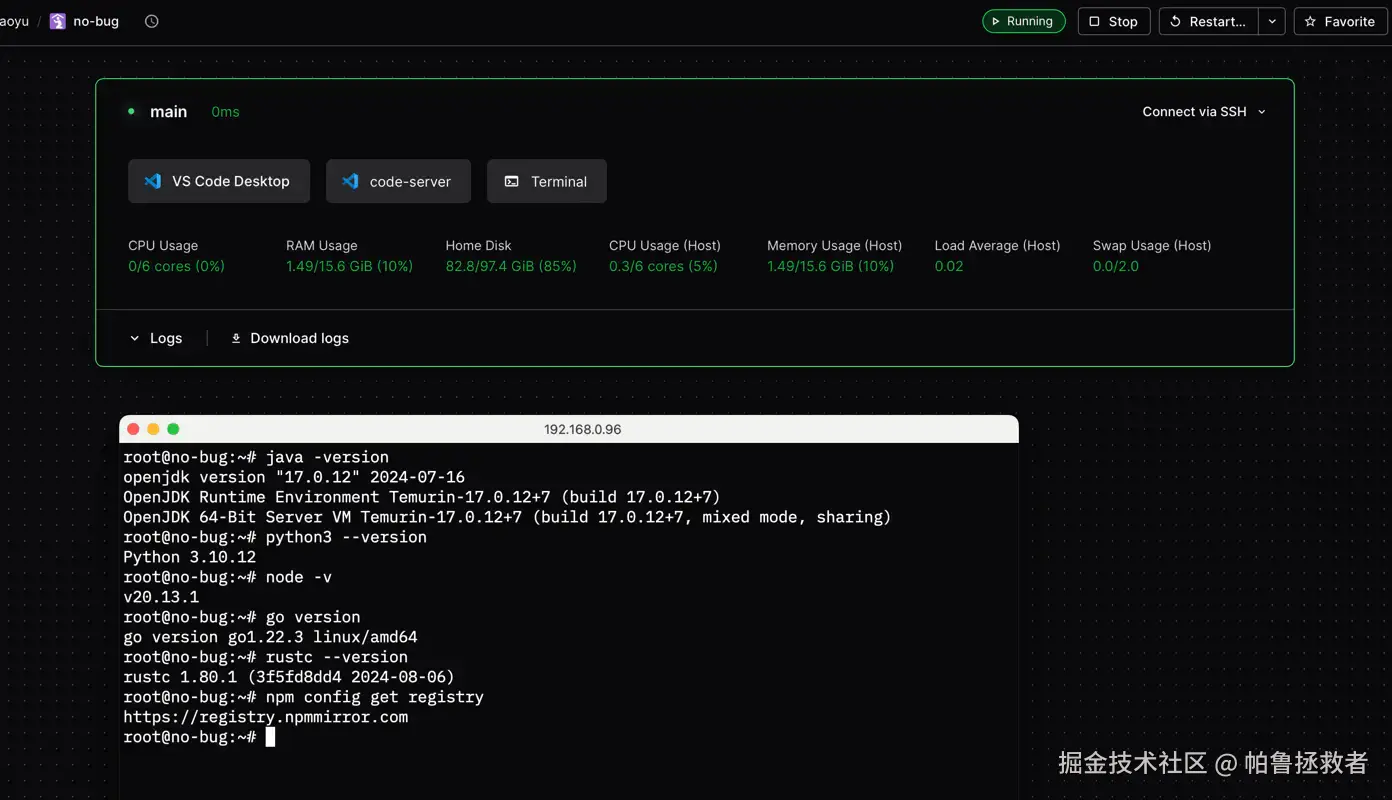The image size is (1392, 800).
Task: Click the Terminal button's console icon
Action: pyautogui.click(x=511, y=181)
